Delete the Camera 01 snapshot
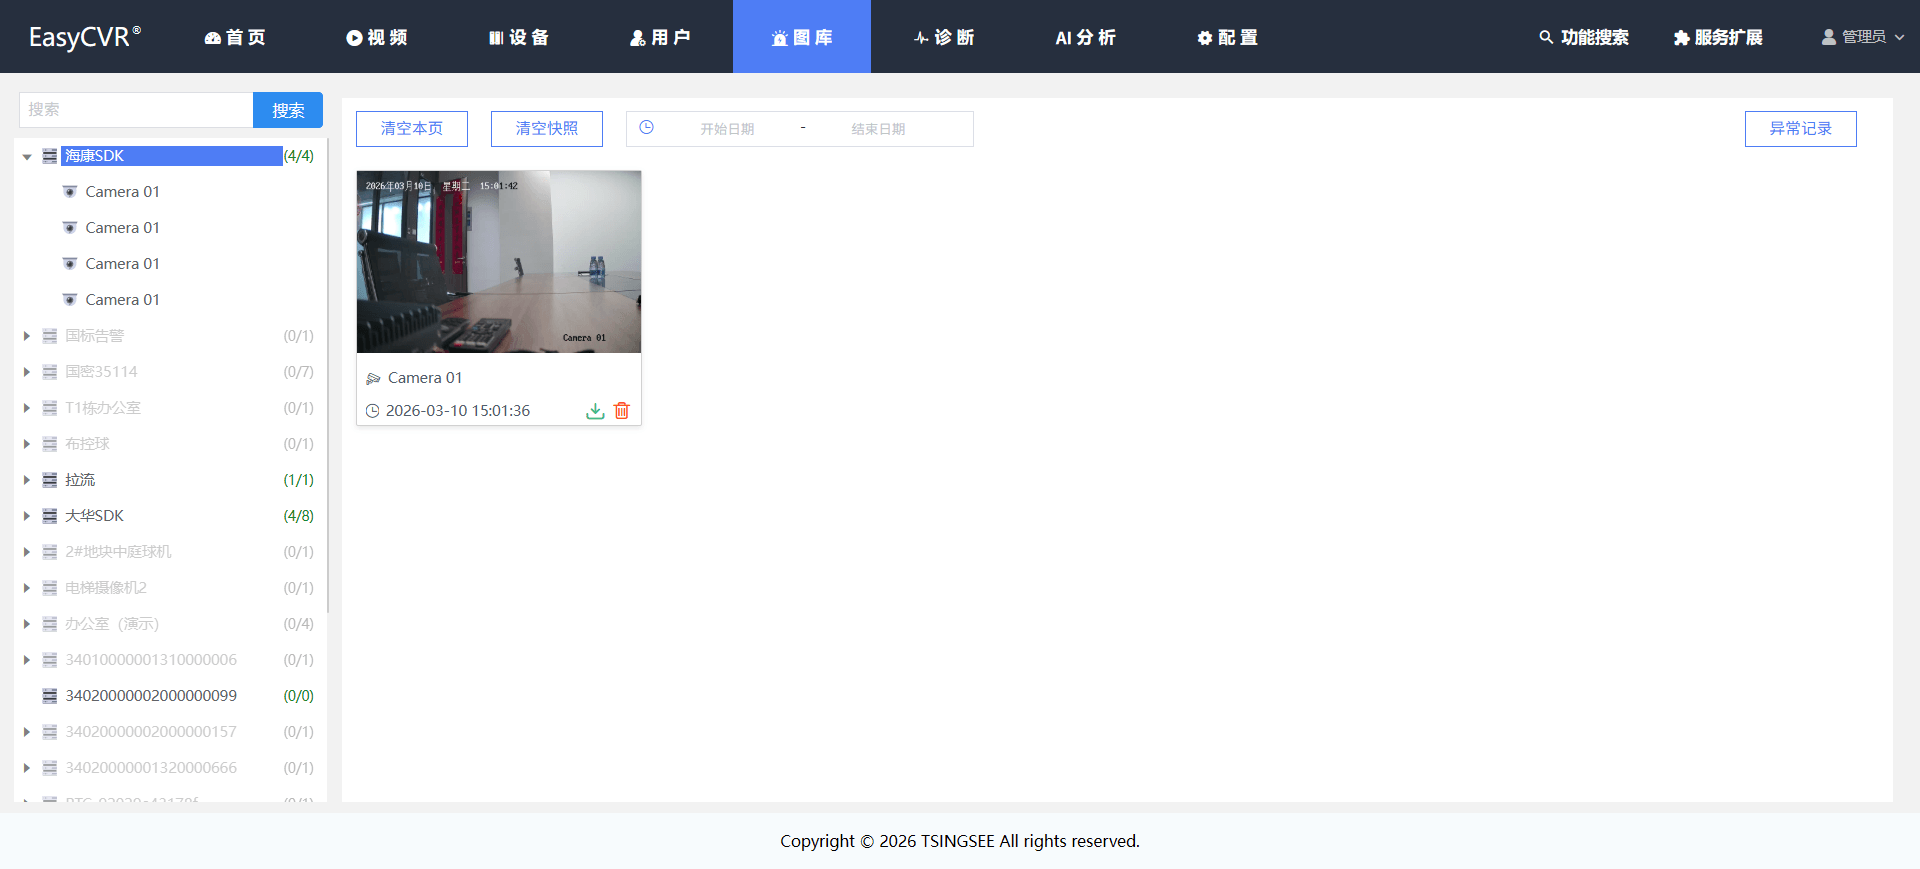This screenshot has height=869, width=1920. click(x=622, y=411)
